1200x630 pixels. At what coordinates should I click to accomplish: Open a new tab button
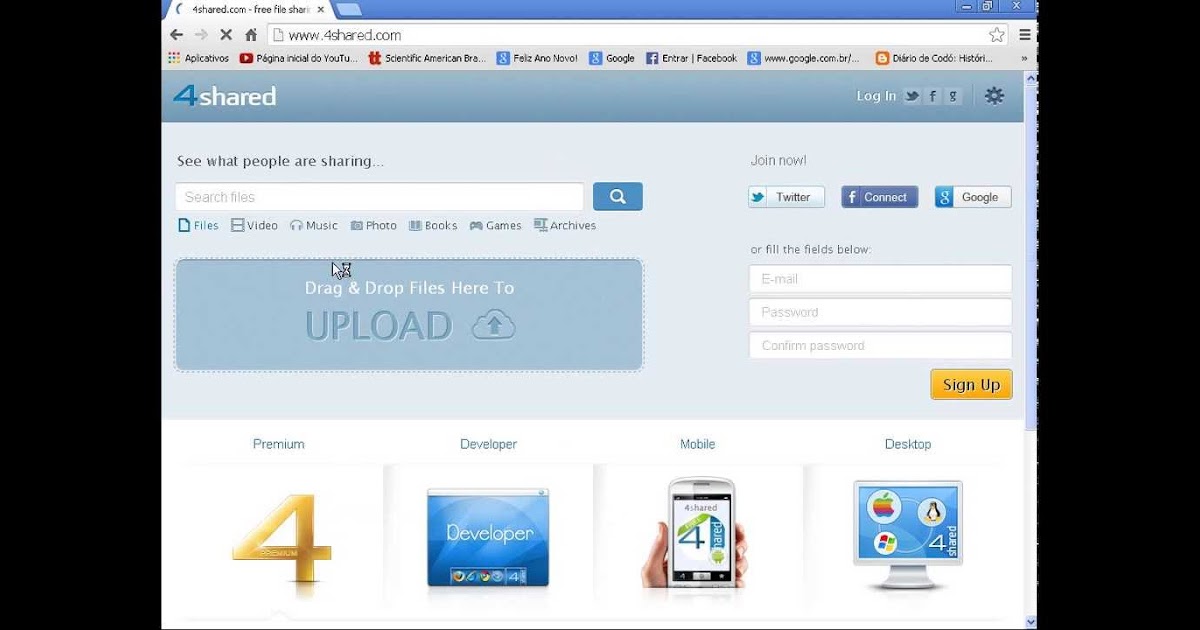[349, 9]
